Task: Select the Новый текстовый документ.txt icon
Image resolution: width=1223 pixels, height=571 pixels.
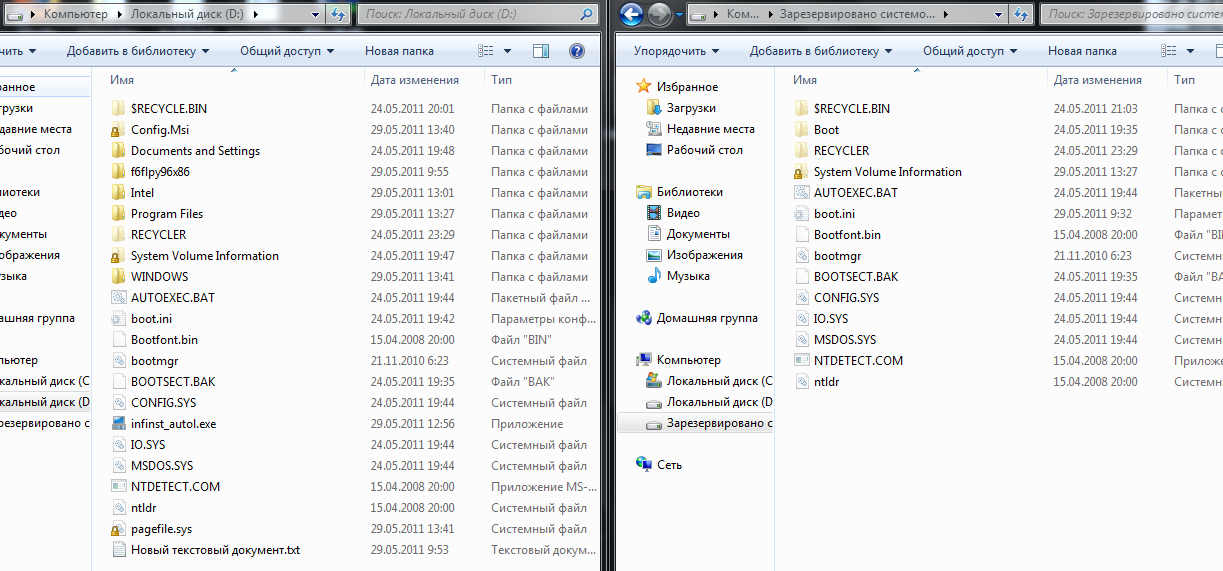Action: (x=118, y=549)
